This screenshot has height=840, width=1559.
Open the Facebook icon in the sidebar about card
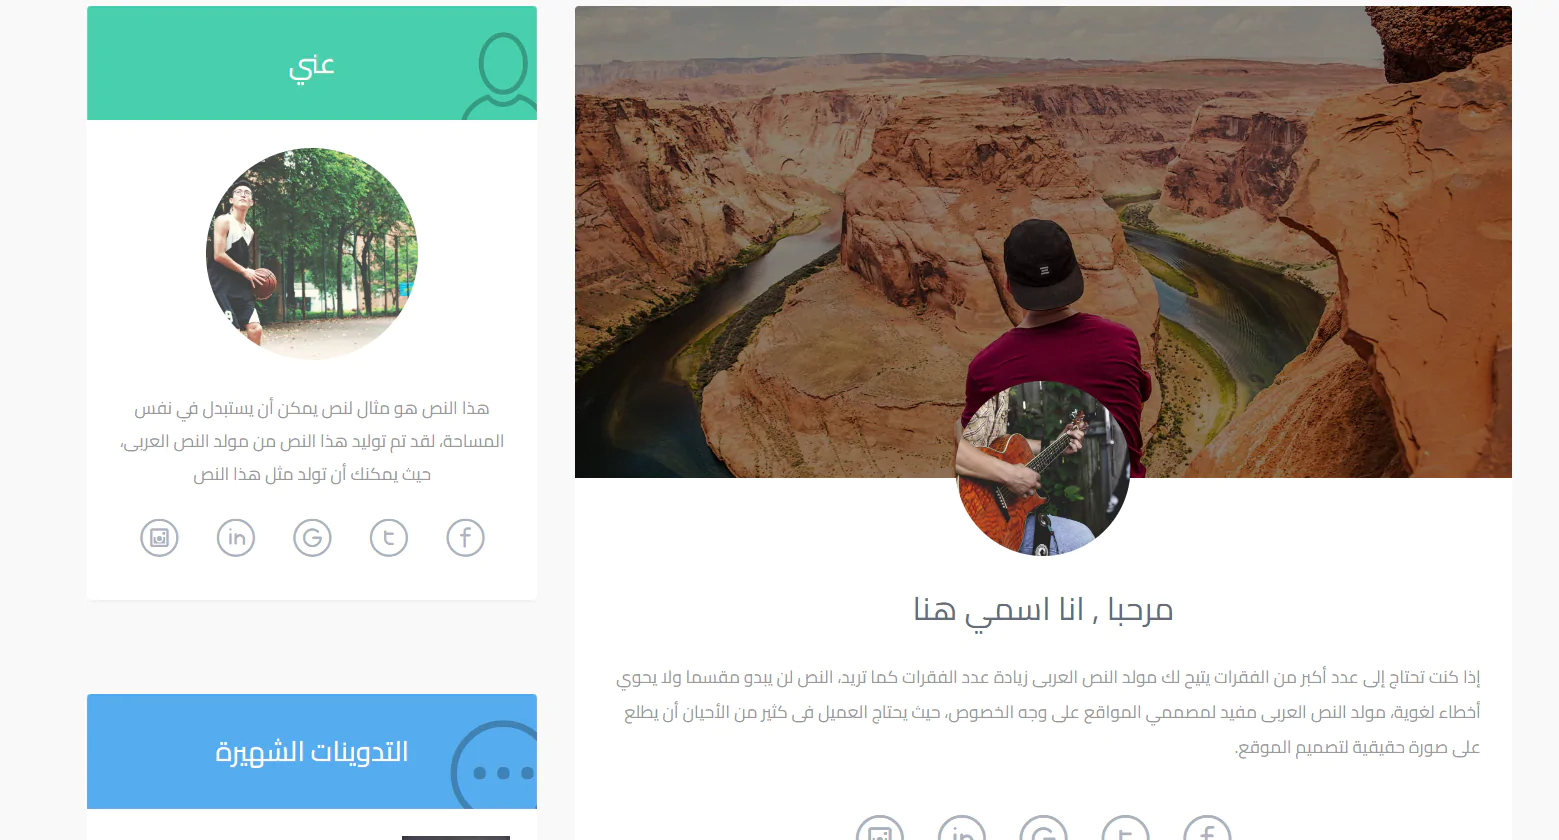[x=465, y=538]
